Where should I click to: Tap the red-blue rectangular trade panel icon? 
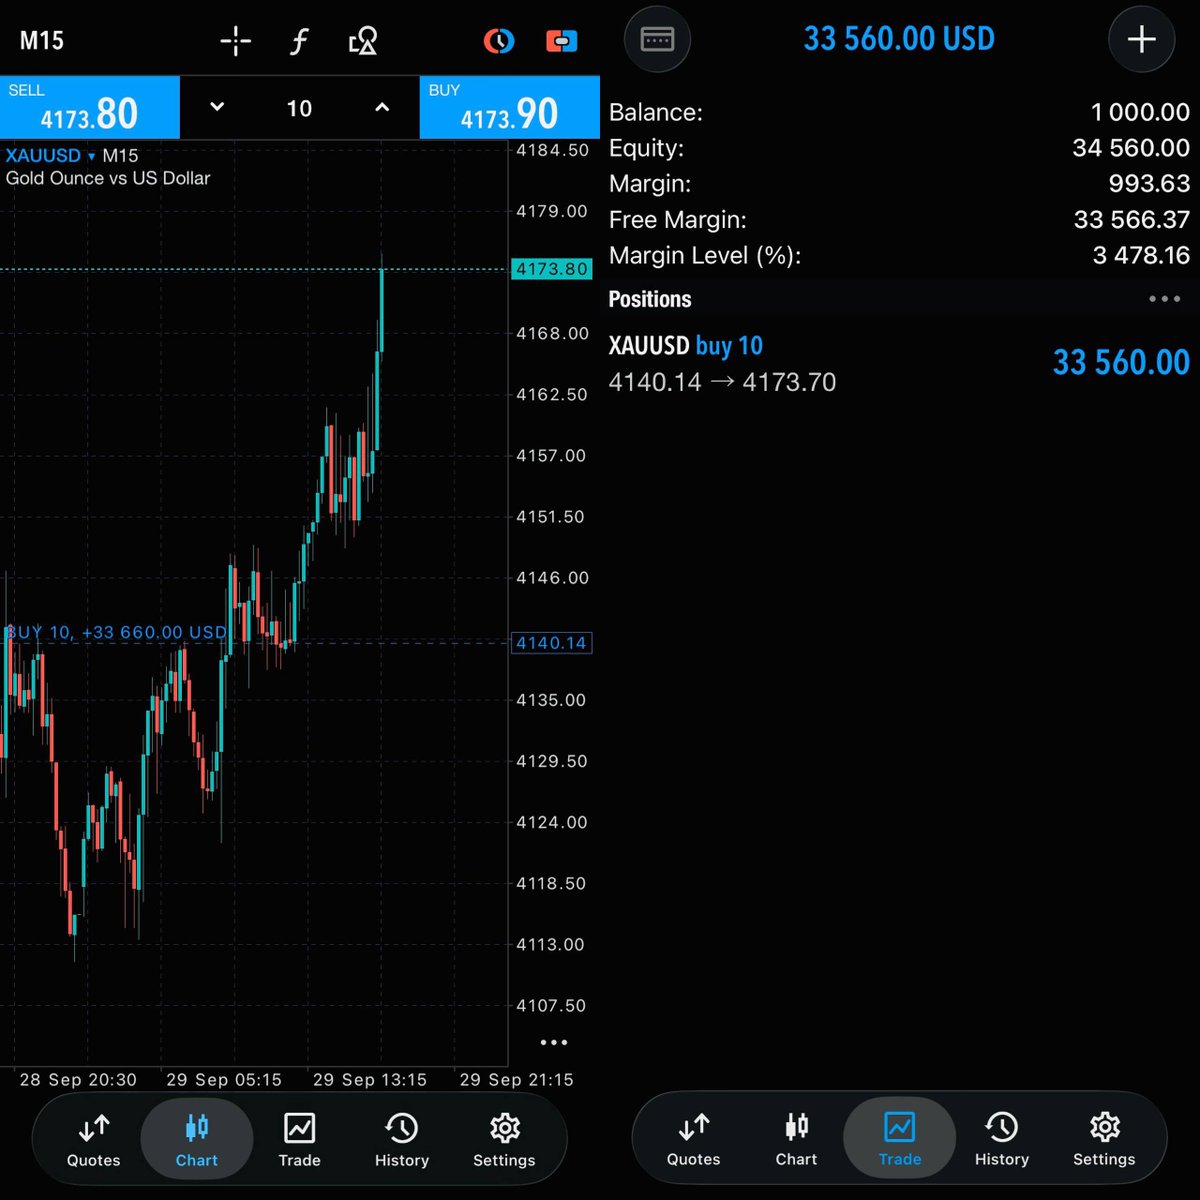[562, 41]
